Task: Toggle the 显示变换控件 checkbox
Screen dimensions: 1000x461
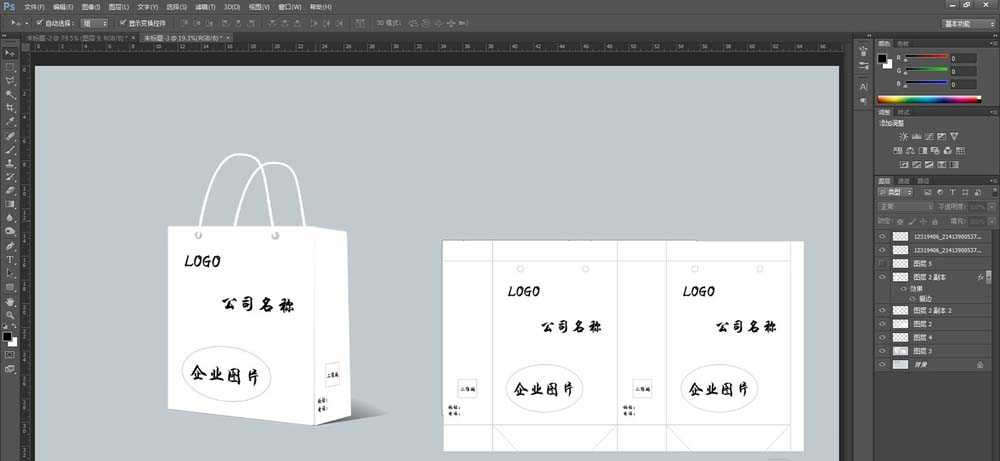Action: pyautogui.click(x=122, y=22)
